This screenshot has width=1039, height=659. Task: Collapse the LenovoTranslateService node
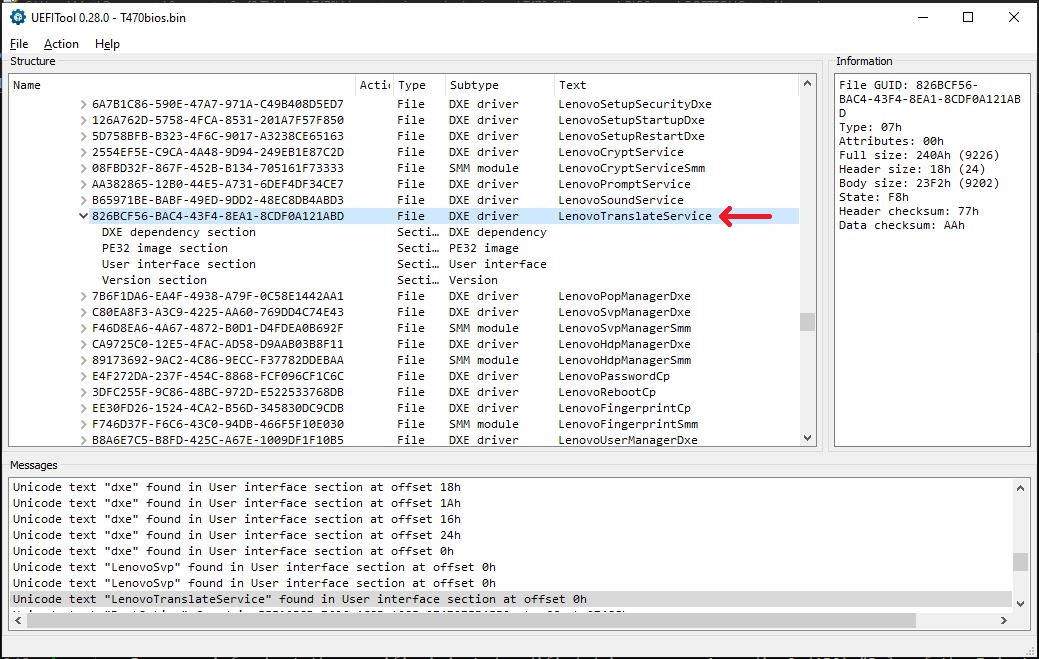point(83,216)
